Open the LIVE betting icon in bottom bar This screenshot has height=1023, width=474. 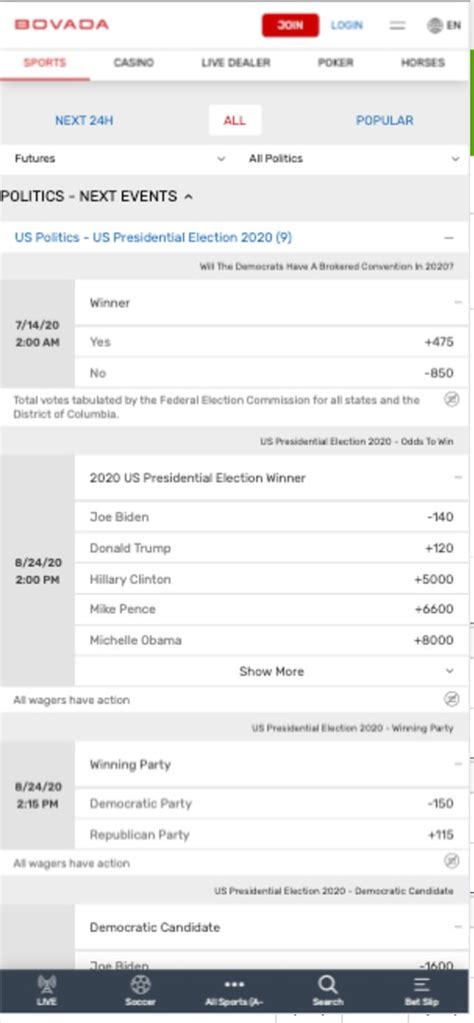click(x=47, y=985)
